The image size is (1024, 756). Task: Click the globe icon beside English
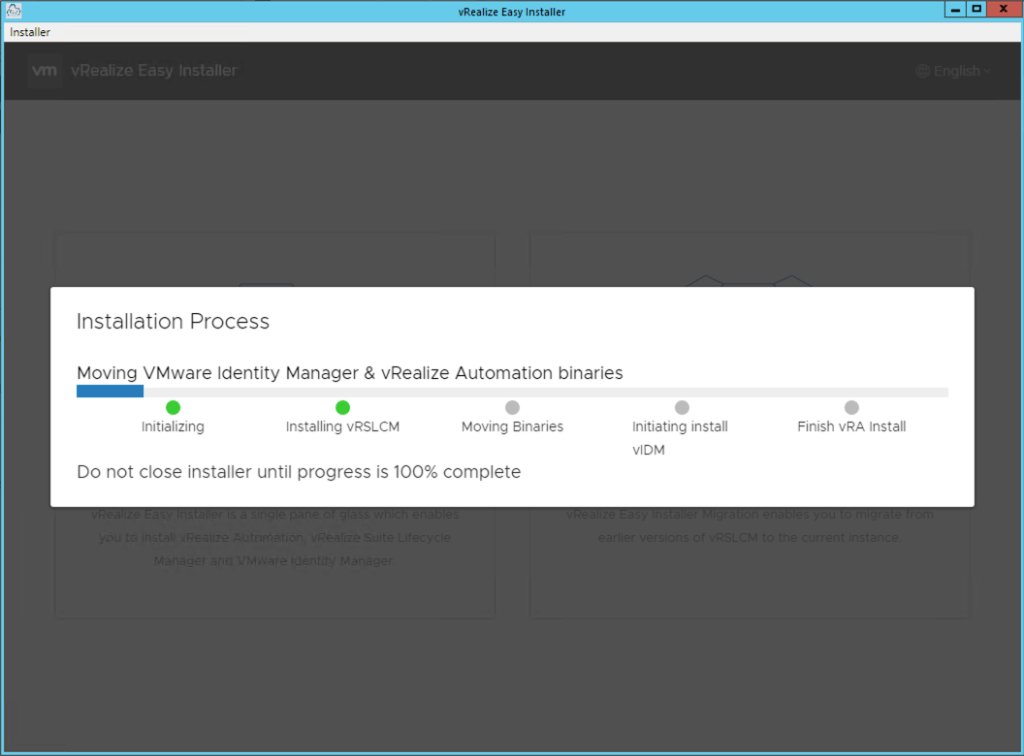coord(923,71)
